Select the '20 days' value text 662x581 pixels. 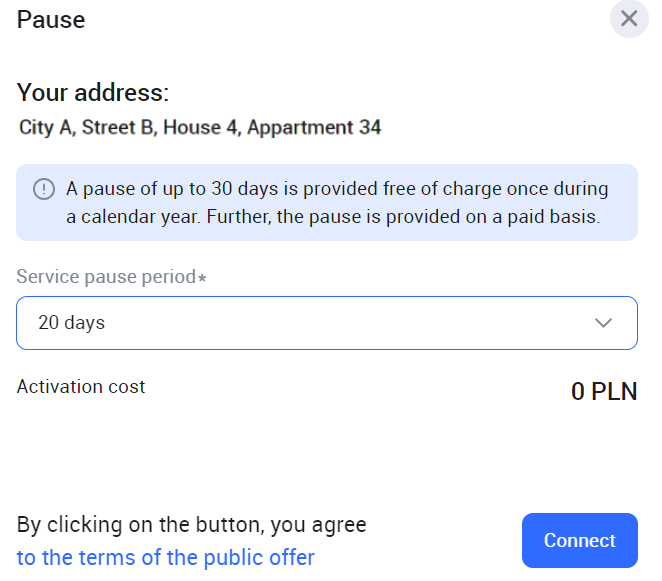(71, 323)
